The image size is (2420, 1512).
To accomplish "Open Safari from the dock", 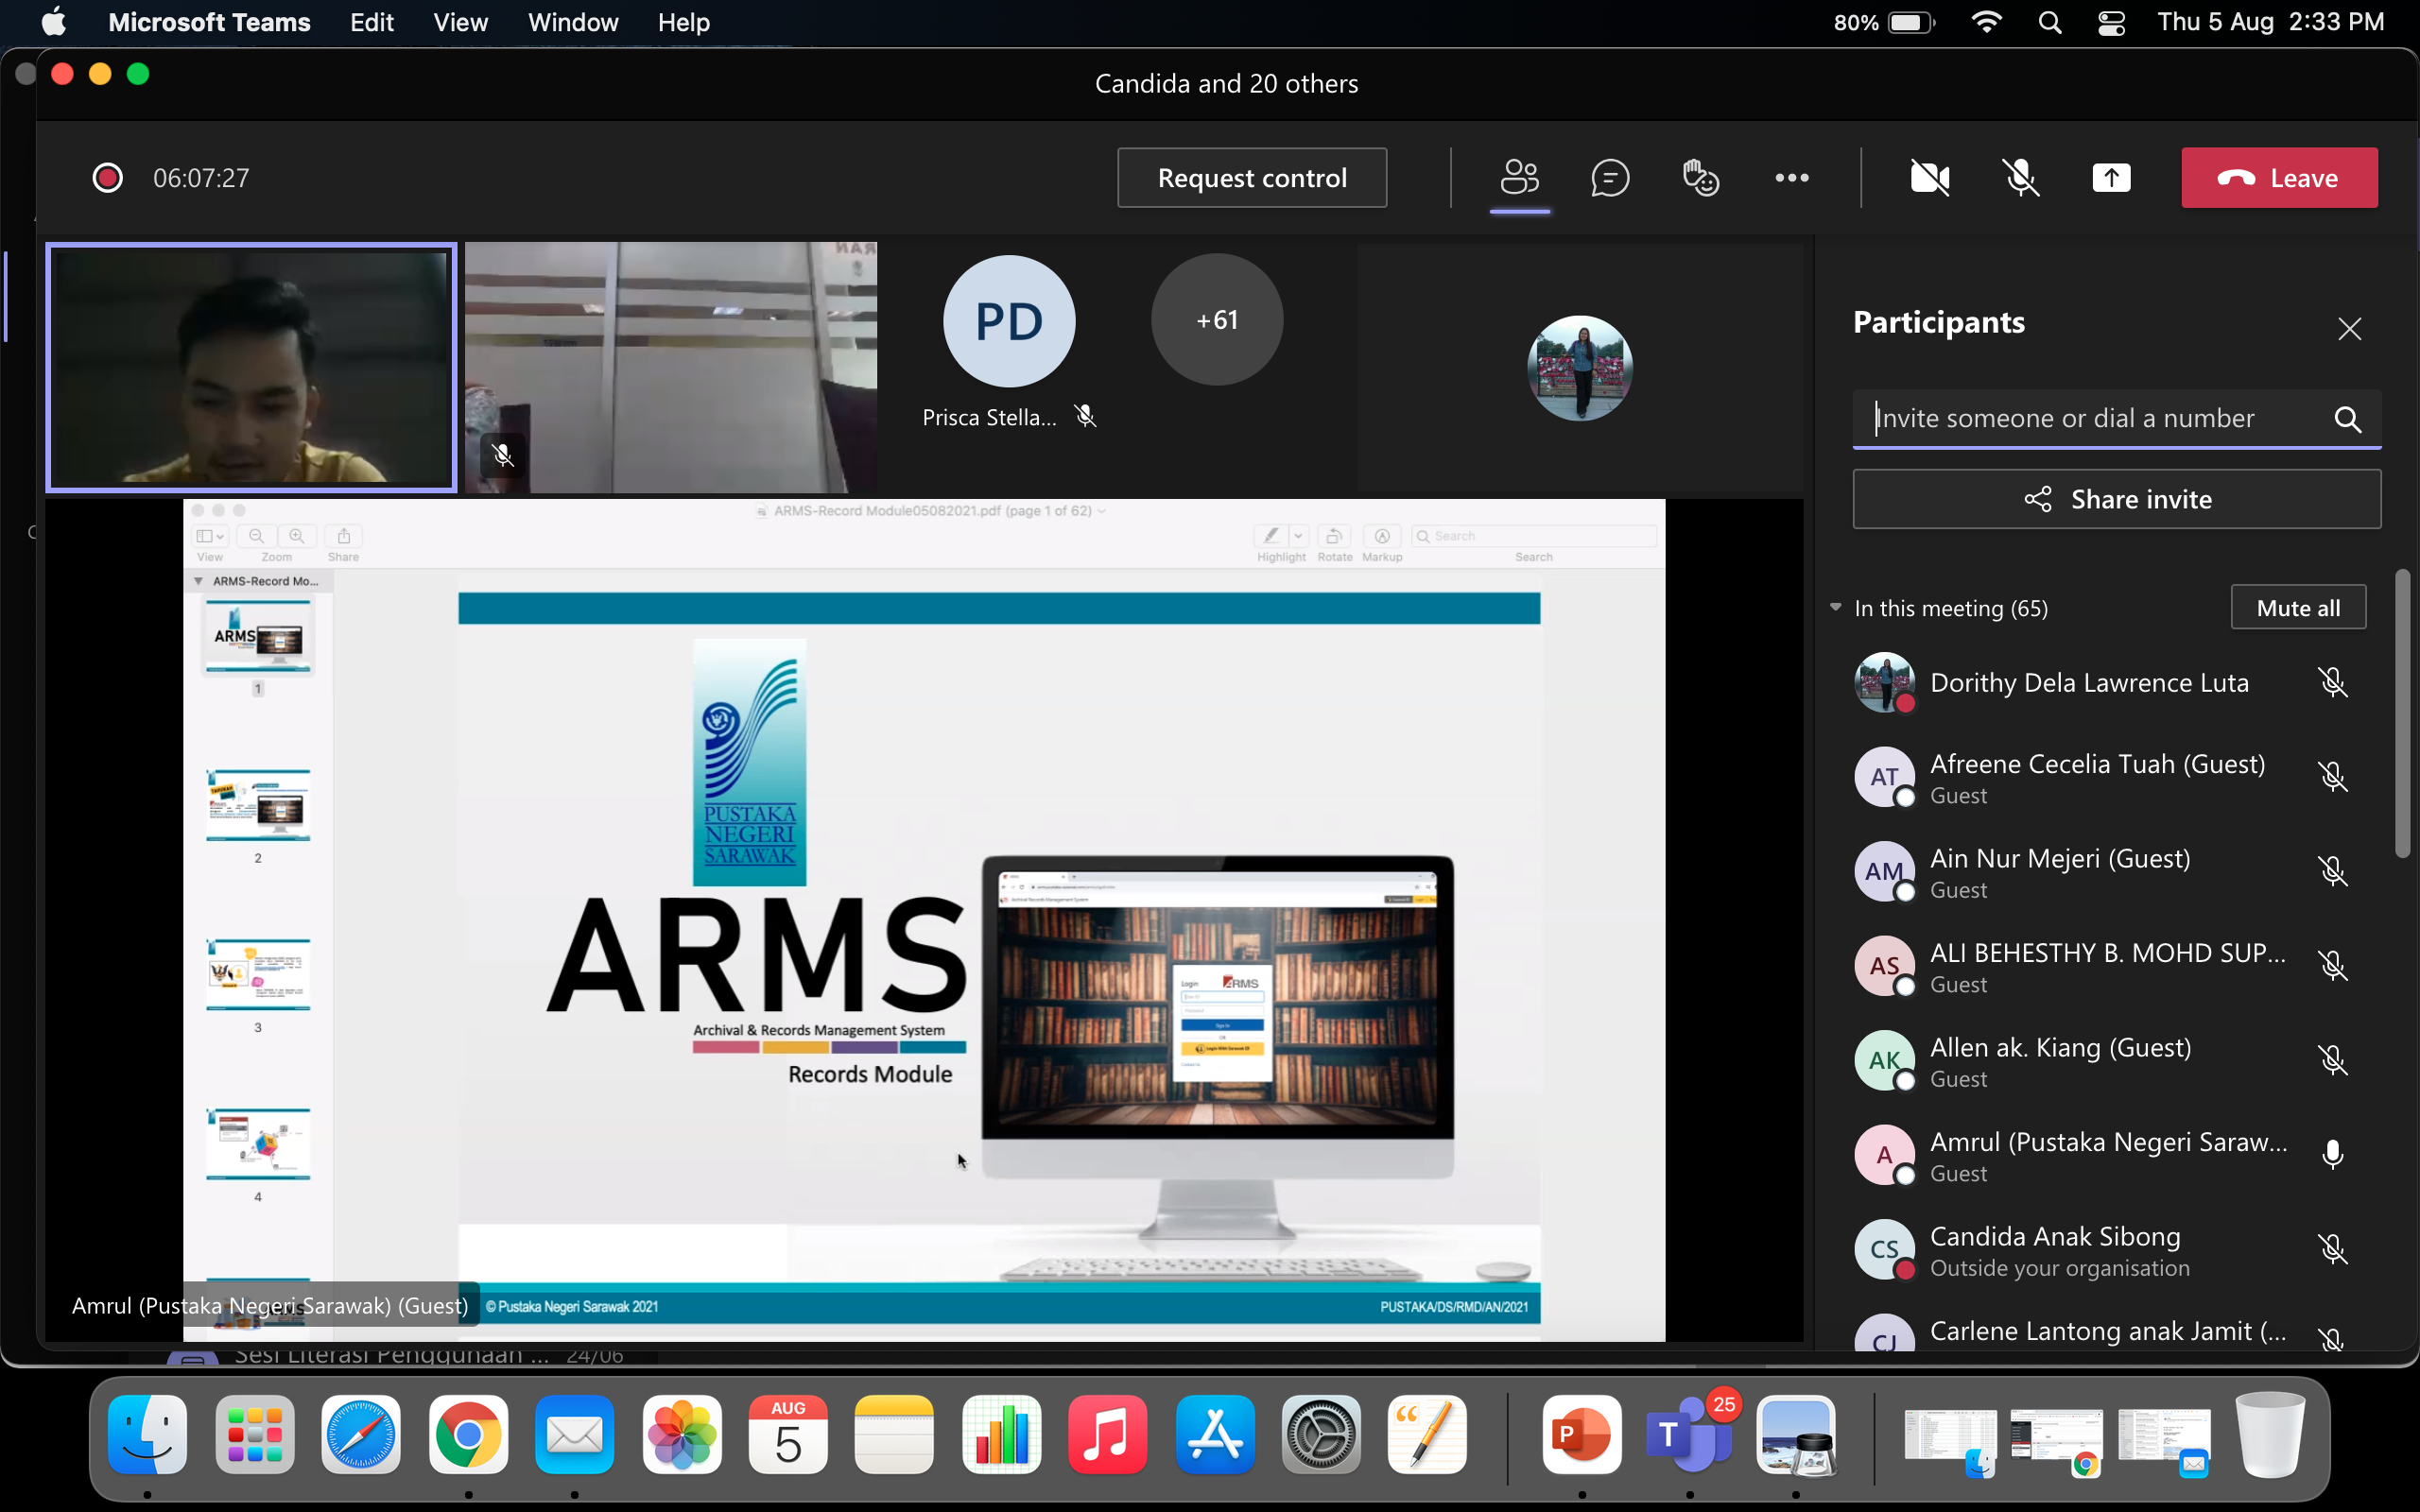I will coord(361,1435).
